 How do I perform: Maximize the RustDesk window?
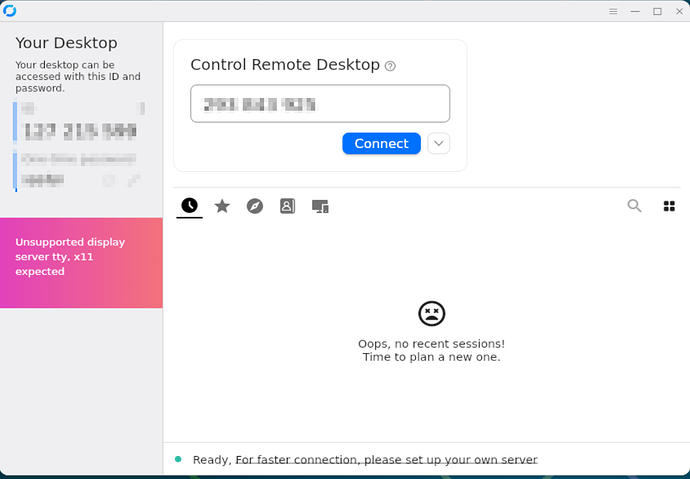(657, 11)
